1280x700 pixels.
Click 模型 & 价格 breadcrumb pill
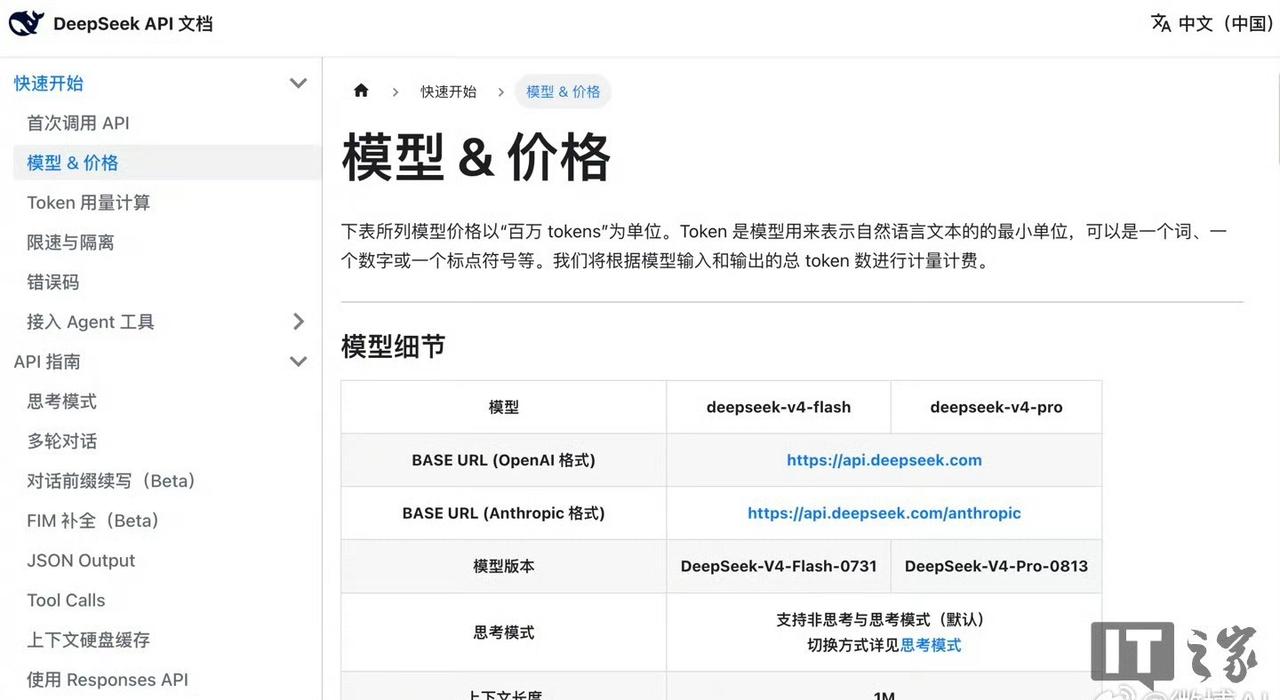tap(563, 91)
